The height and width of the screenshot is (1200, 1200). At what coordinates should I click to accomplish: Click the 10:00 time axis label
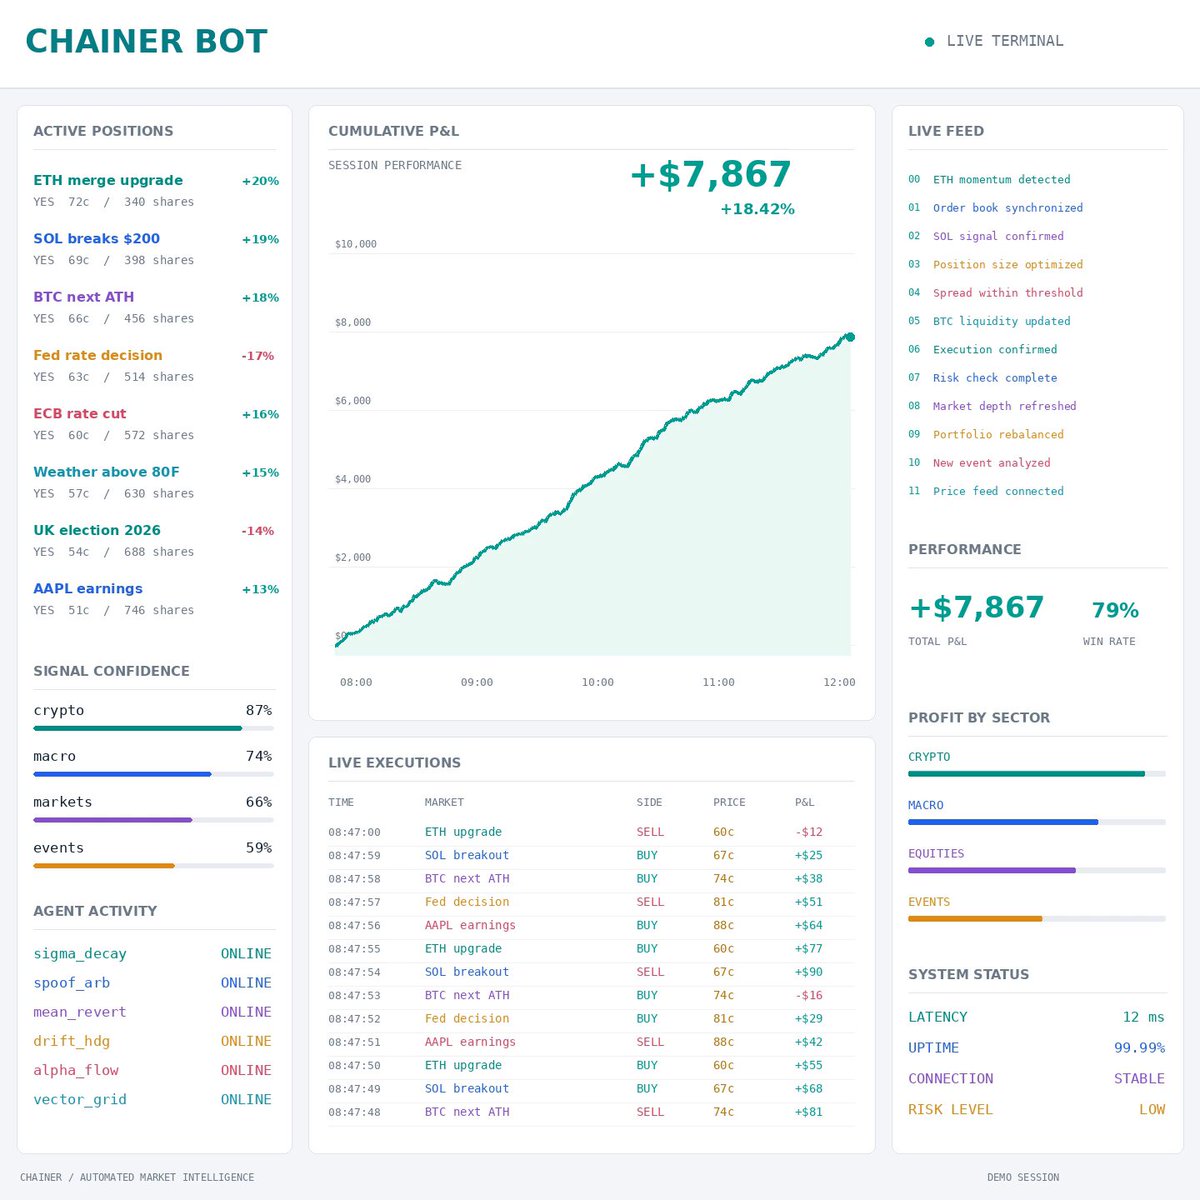click(x=598, y=682)
